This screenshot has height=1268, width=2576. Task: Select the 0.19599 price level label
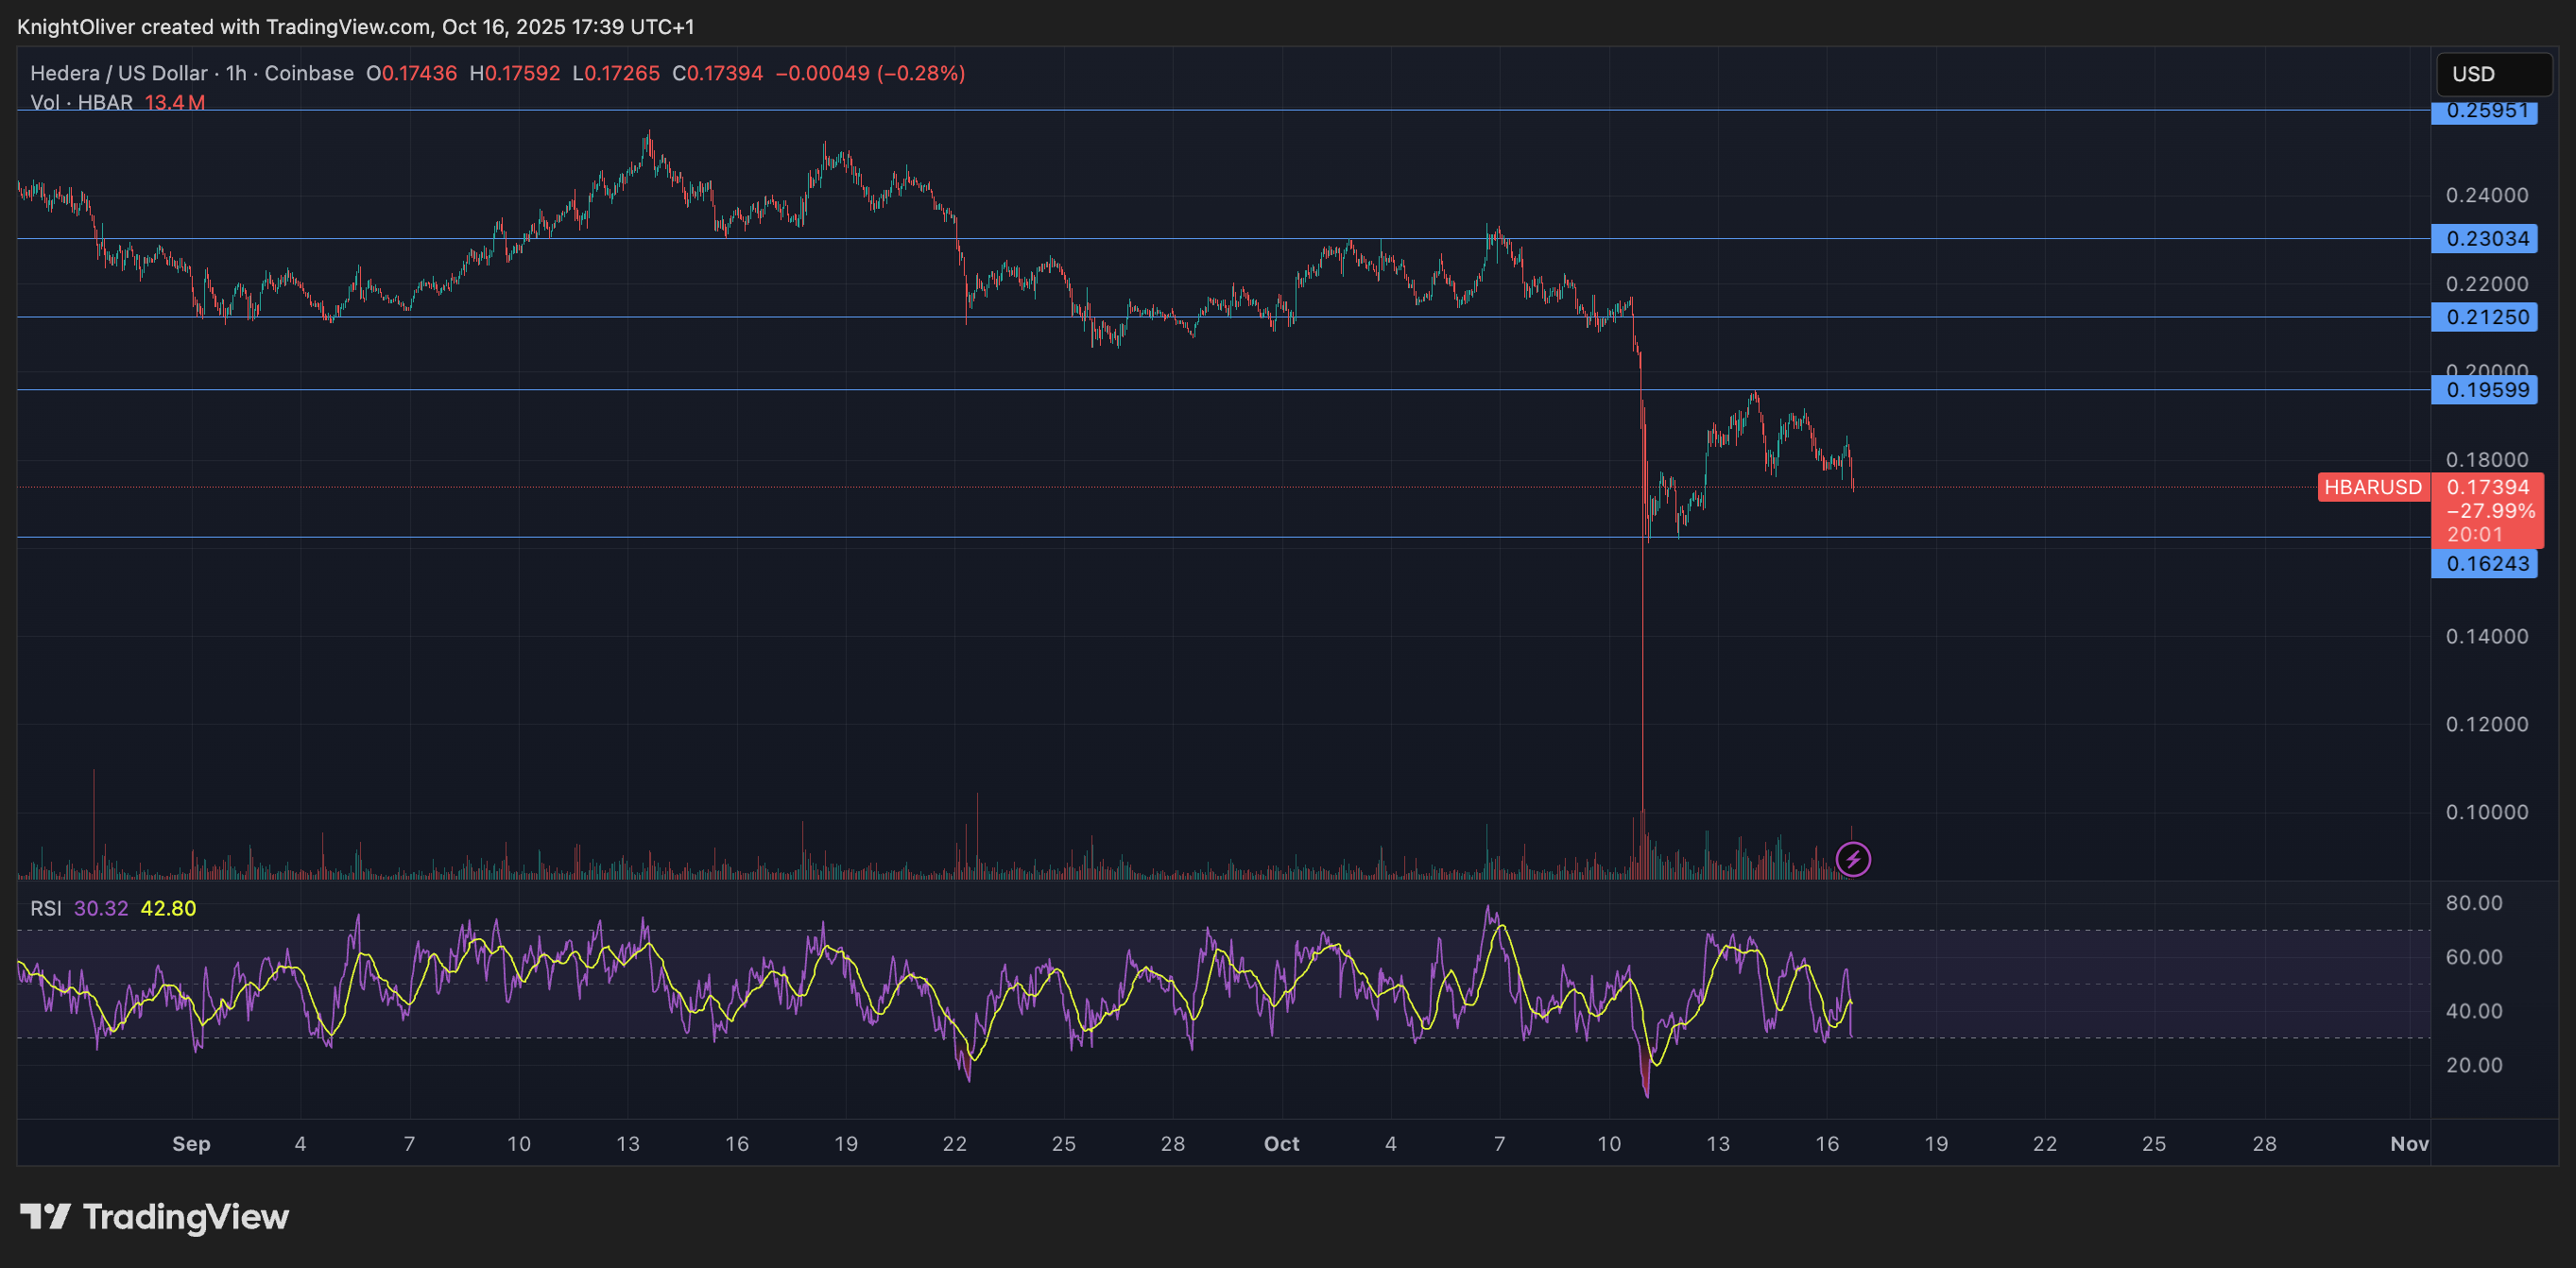pos(2484,390)
